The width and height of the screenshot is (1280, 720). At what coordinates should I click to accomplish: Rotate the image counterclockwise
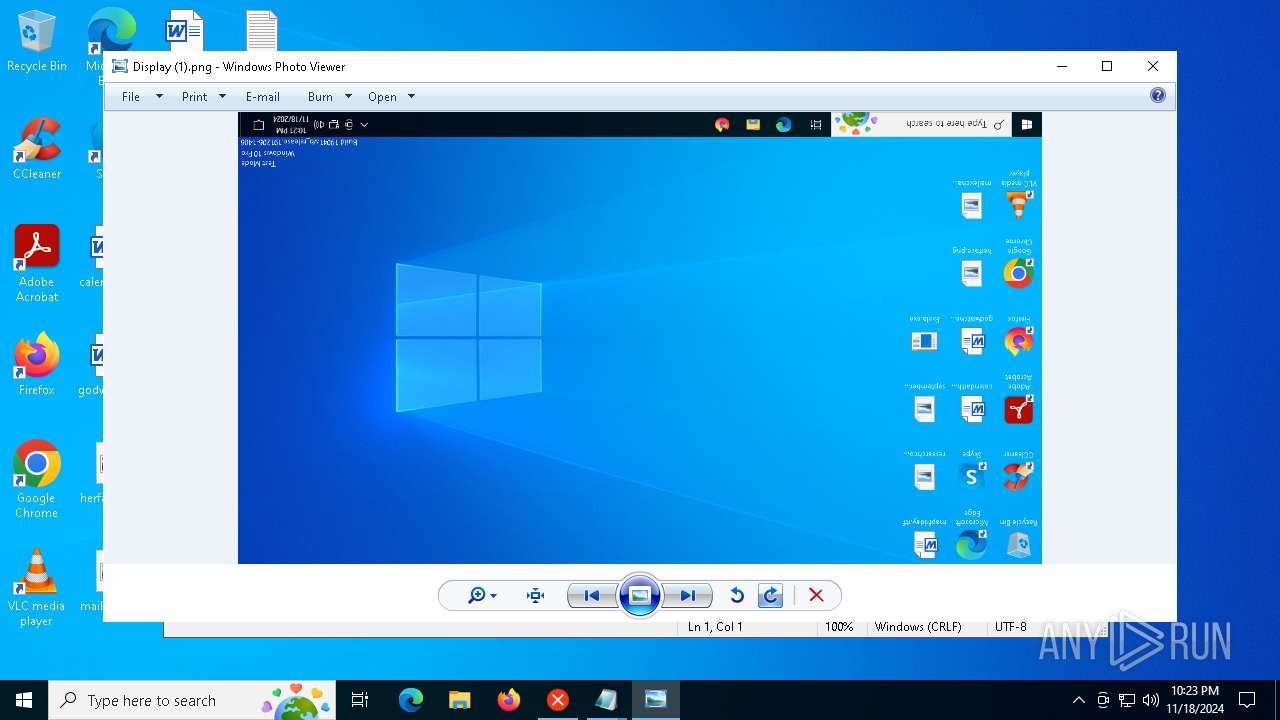click(x=737, y=596)
